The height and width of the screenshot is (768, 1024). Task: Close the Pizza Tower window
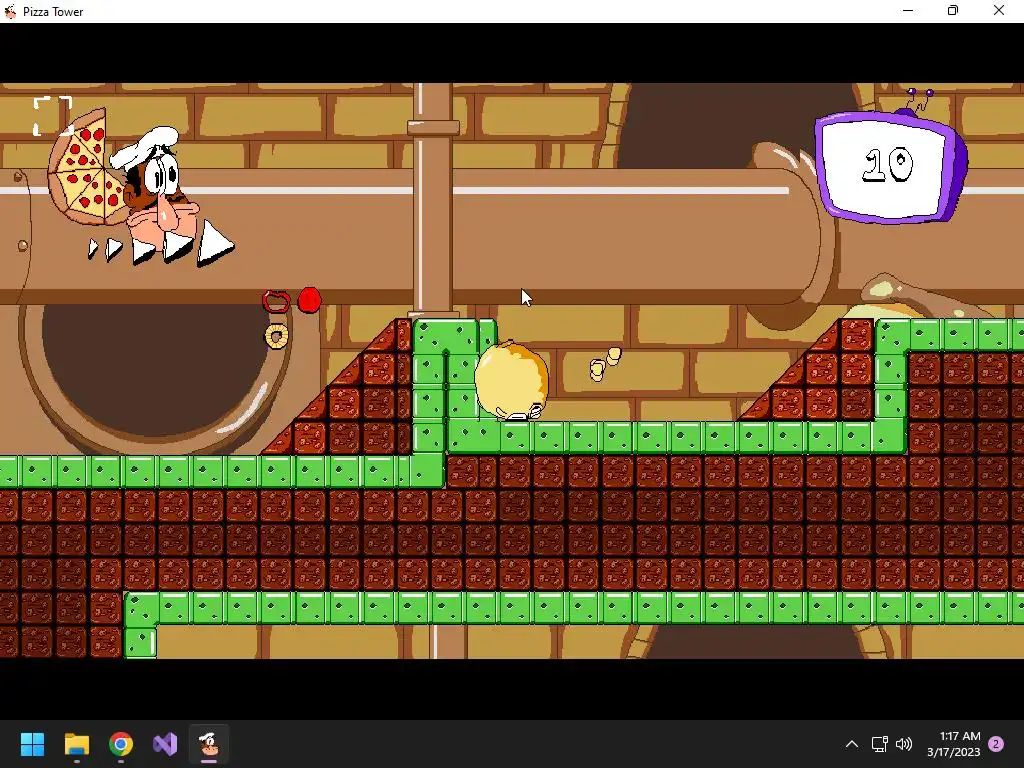coord(999,11)
